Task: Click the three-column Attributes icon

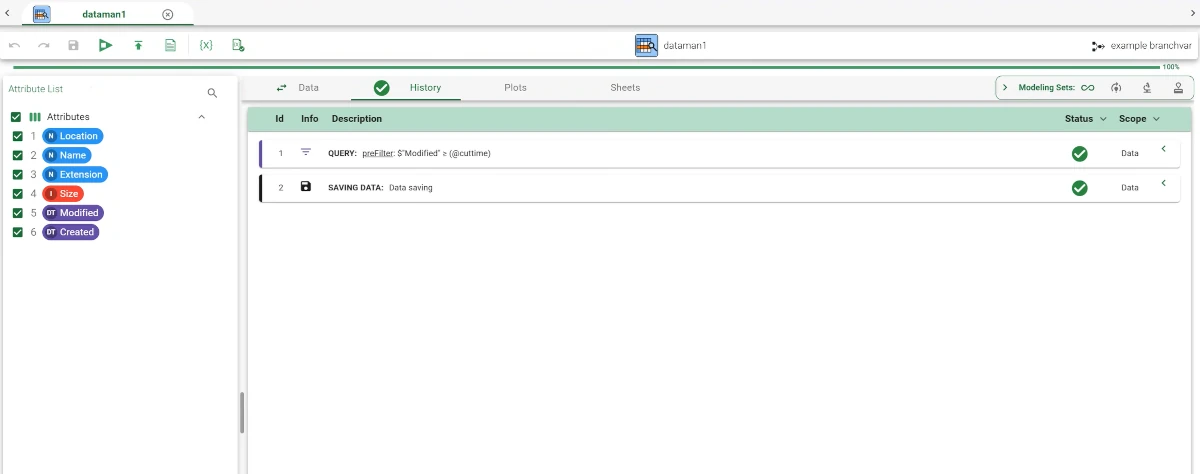Action: point(35,117)
